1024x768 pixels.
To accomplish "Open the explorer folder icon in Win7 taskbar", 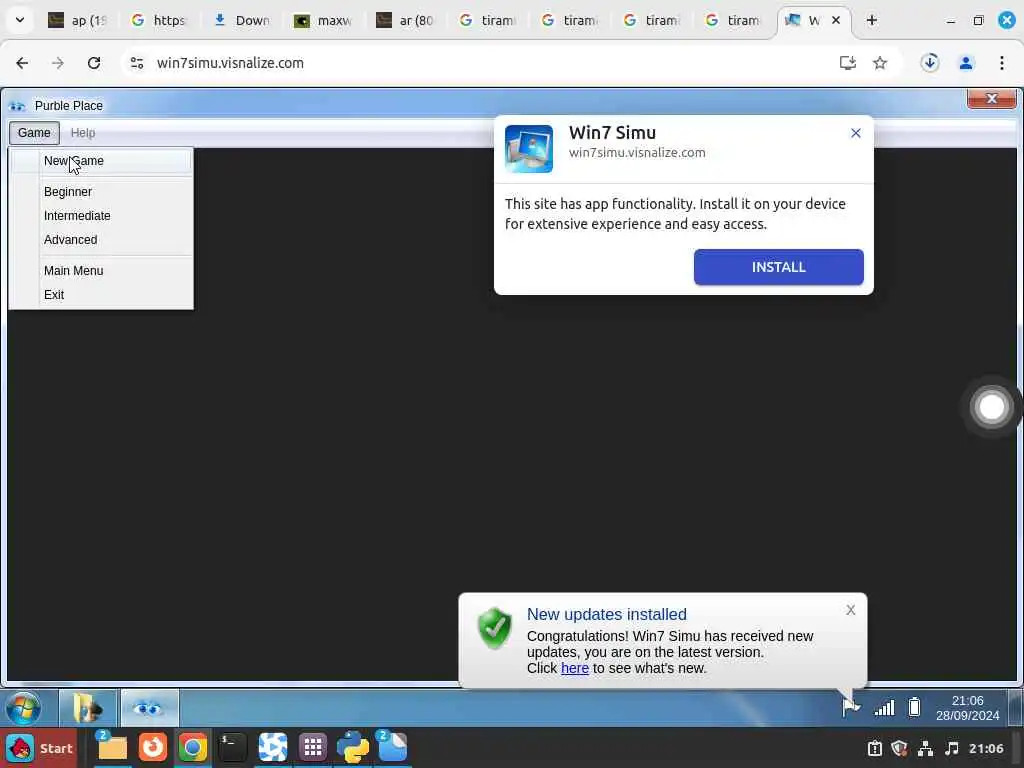I will coord(88,708).
